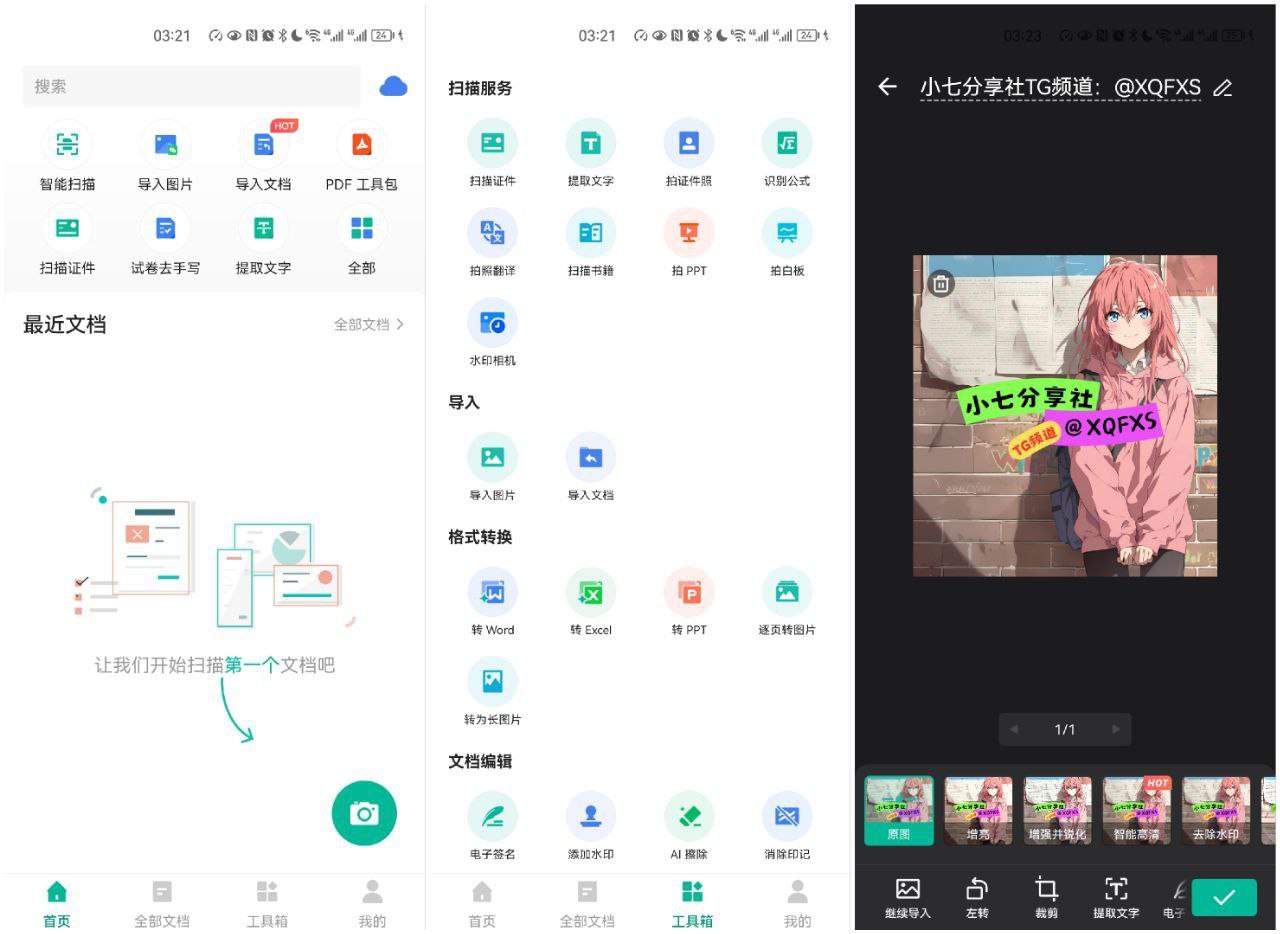Select the 智能扫描 smart scan tool
The image size is (1280, 934).
(x=67, y=158)
